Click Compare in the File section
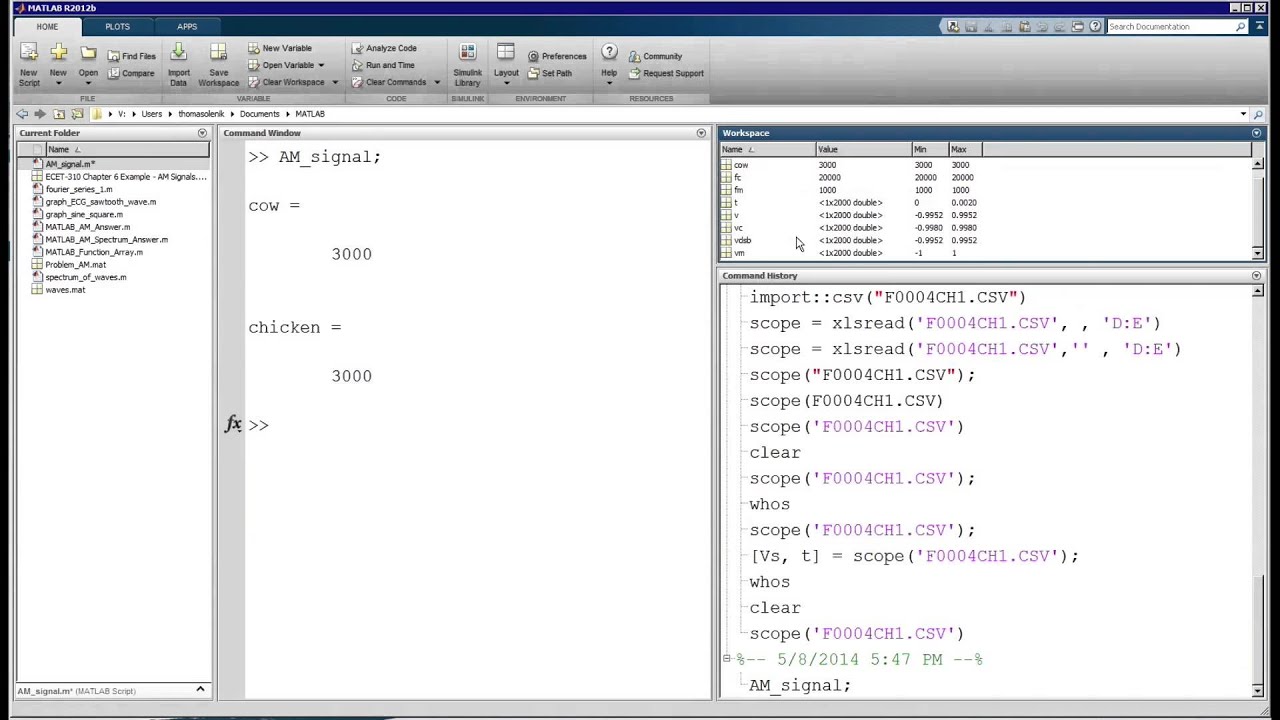The height and width of the screenshot is (720, 1280). point(131,73)
